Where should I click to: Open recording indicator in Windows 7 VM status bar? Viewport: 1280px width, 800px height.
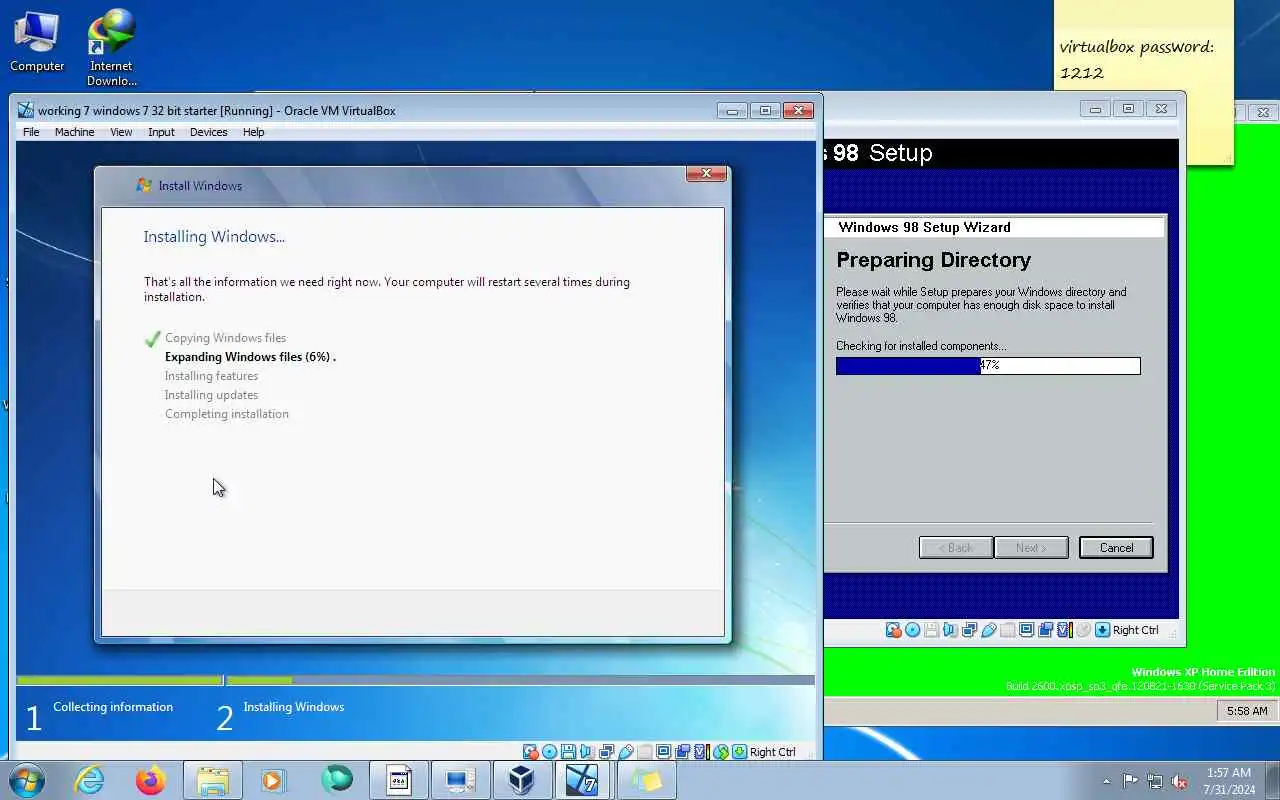682,752
